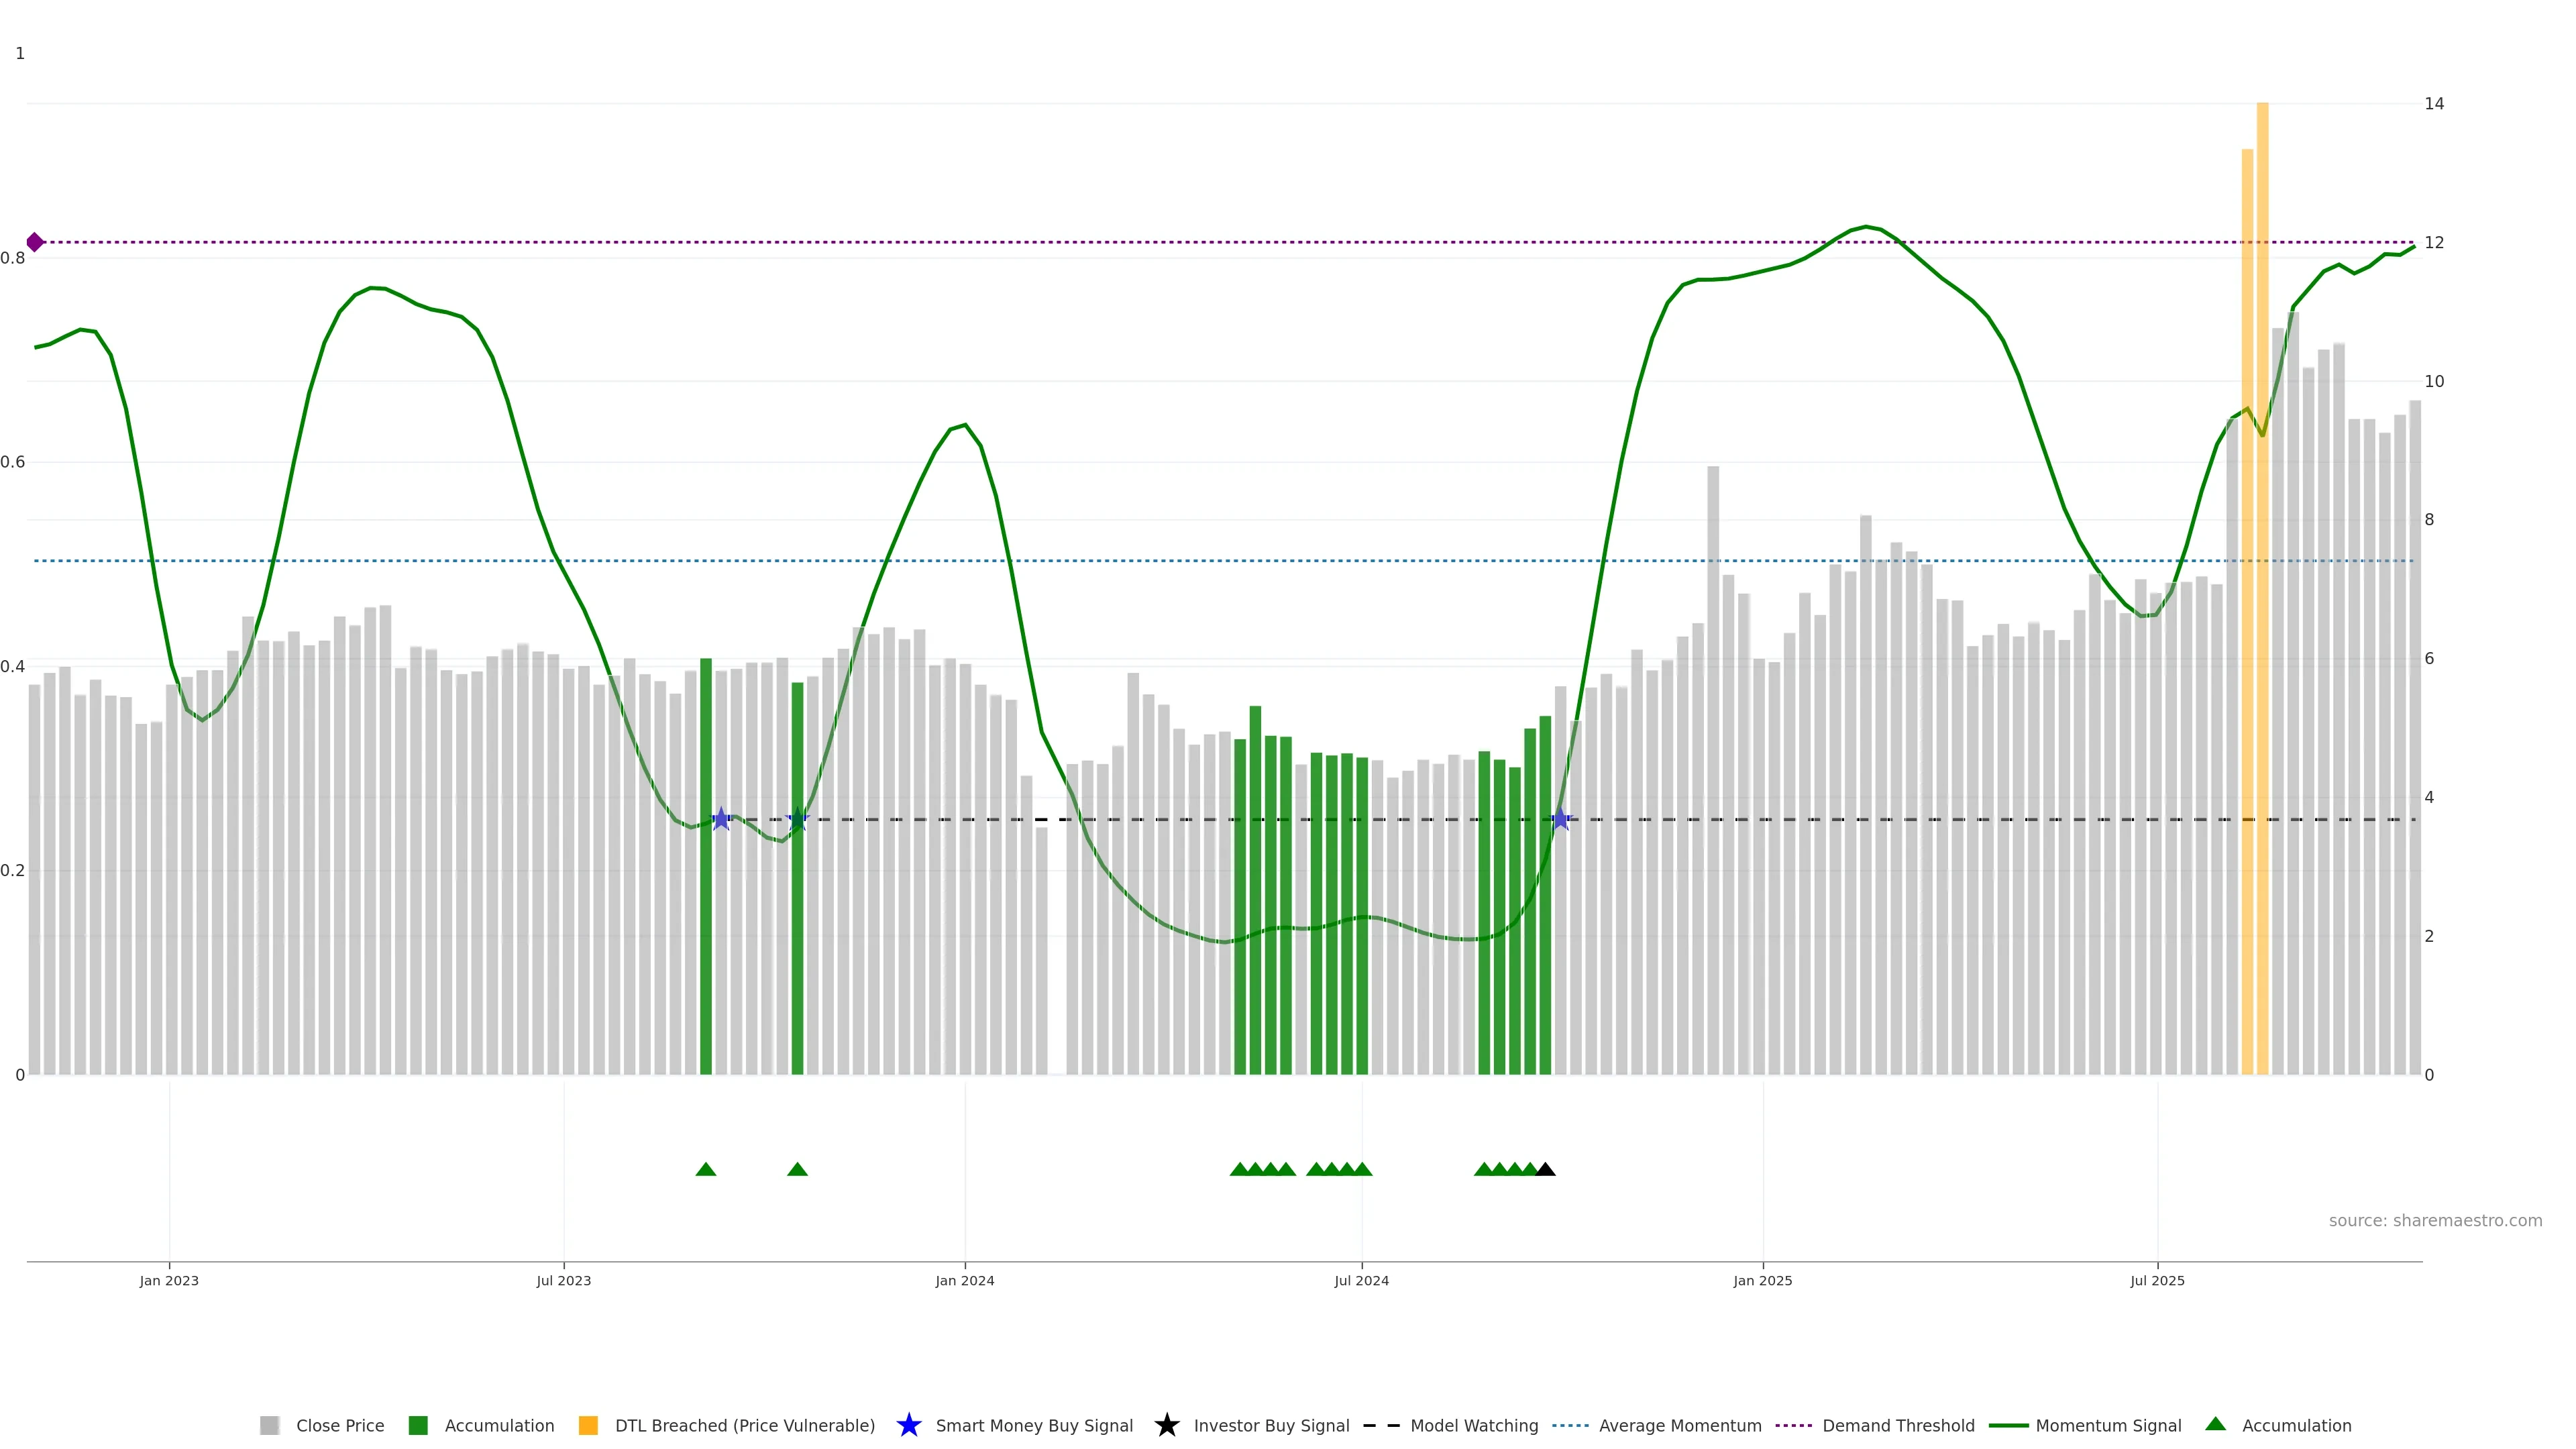Image resolution: width=2576 pixels, height=1449 pixels.
Task: Toggle the Momentum Signal legend entry
Action: click(x=2108, y=1425)
